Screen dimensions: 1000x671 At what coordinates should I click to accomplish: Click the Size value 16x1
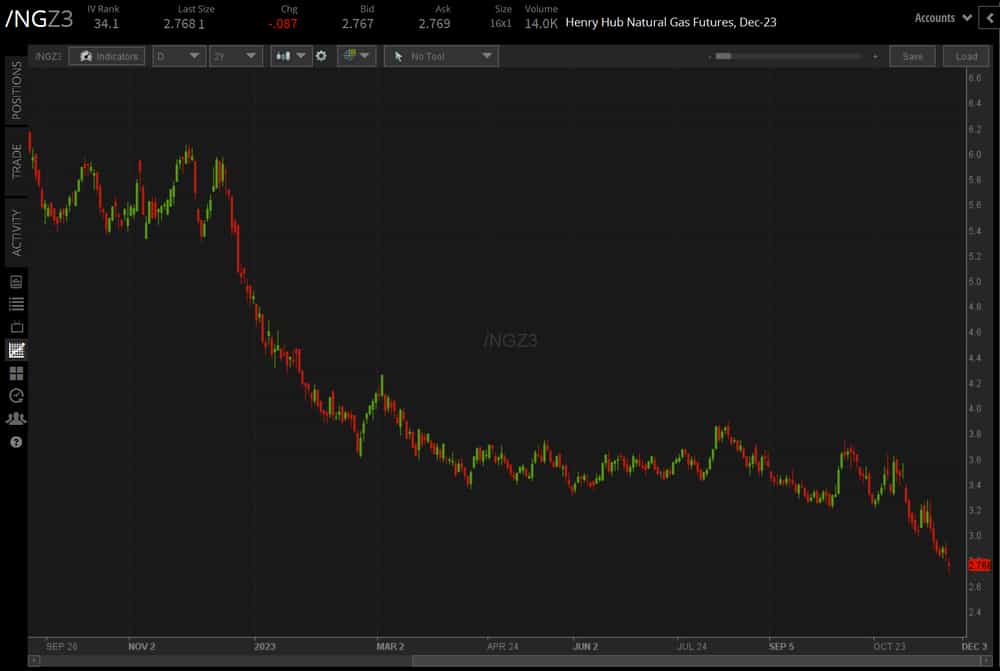pyautogui.click(x=501, y=24)
